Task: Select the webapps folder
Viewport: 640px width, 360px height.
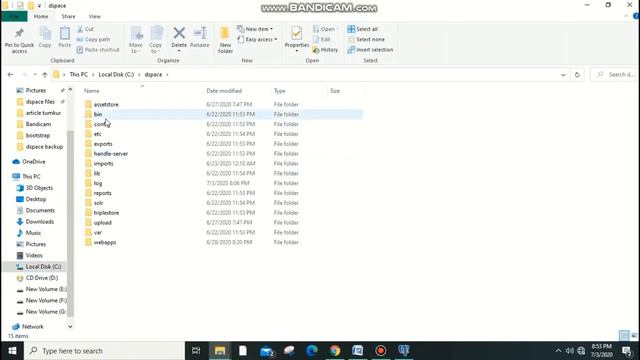Action: tap(105, 242)
